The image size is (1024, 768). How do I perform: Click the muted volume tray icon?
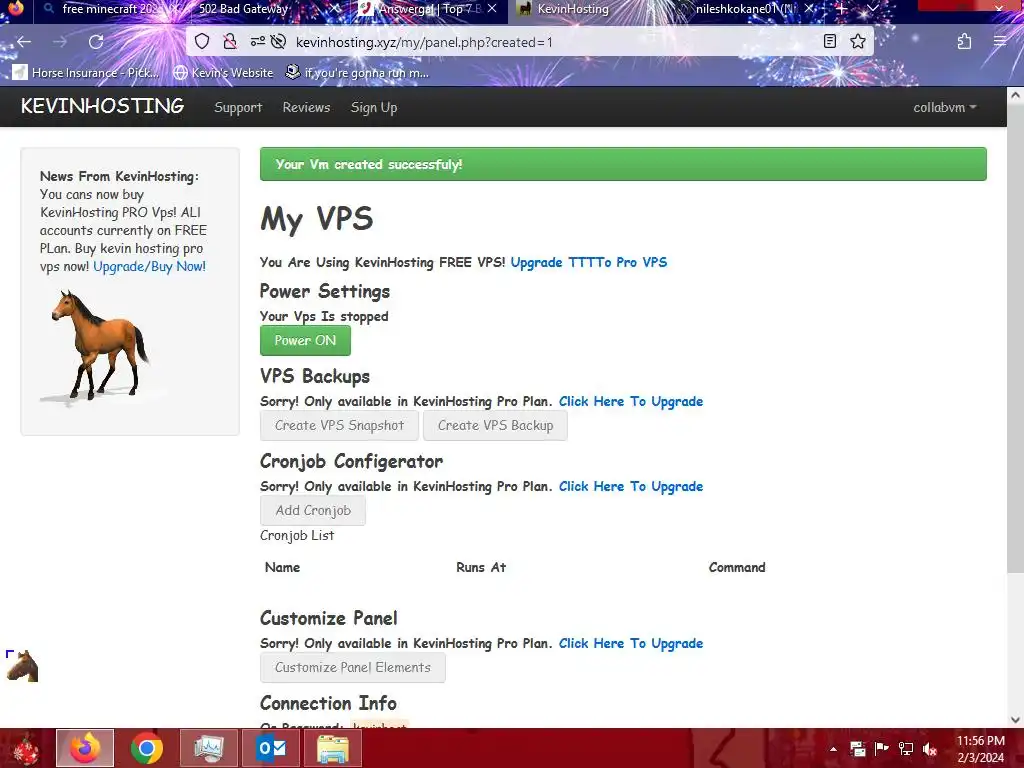point(930,748)
